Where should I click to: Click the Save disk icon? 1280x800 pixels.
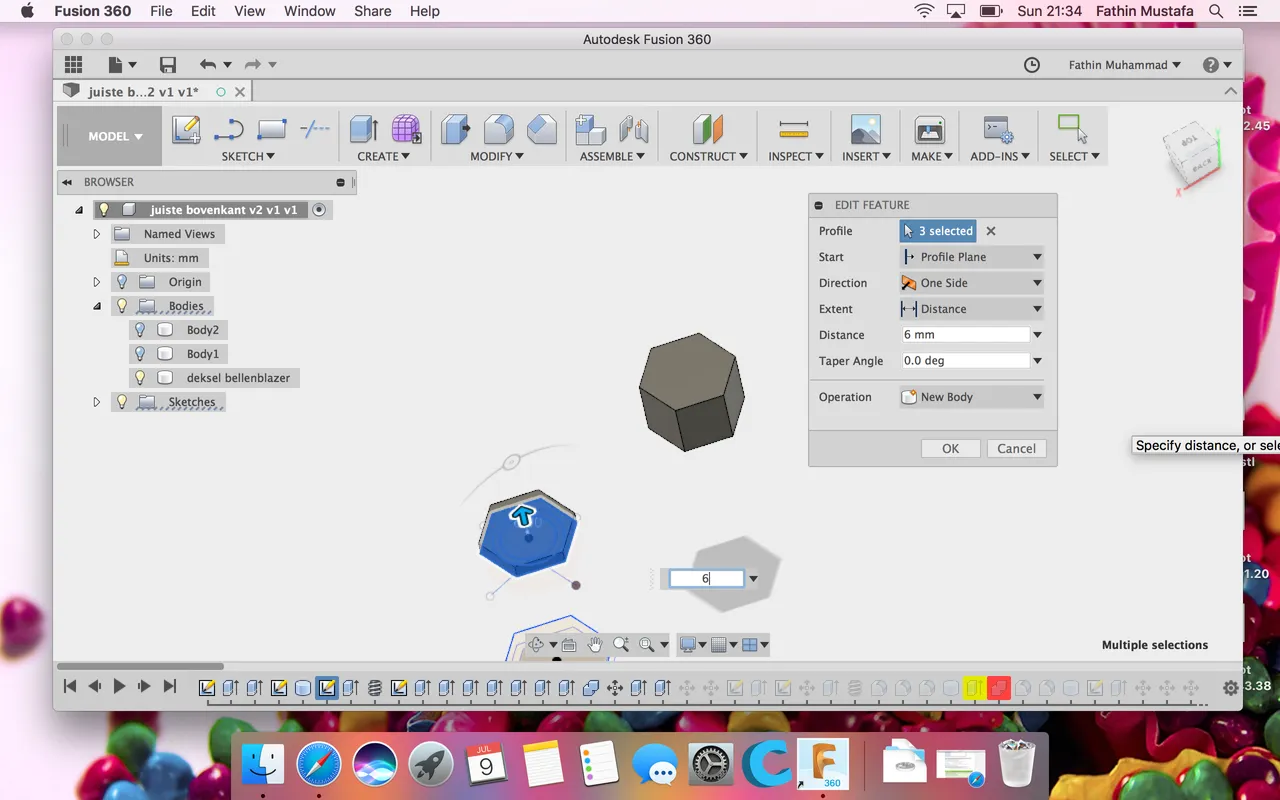point(168,65)
